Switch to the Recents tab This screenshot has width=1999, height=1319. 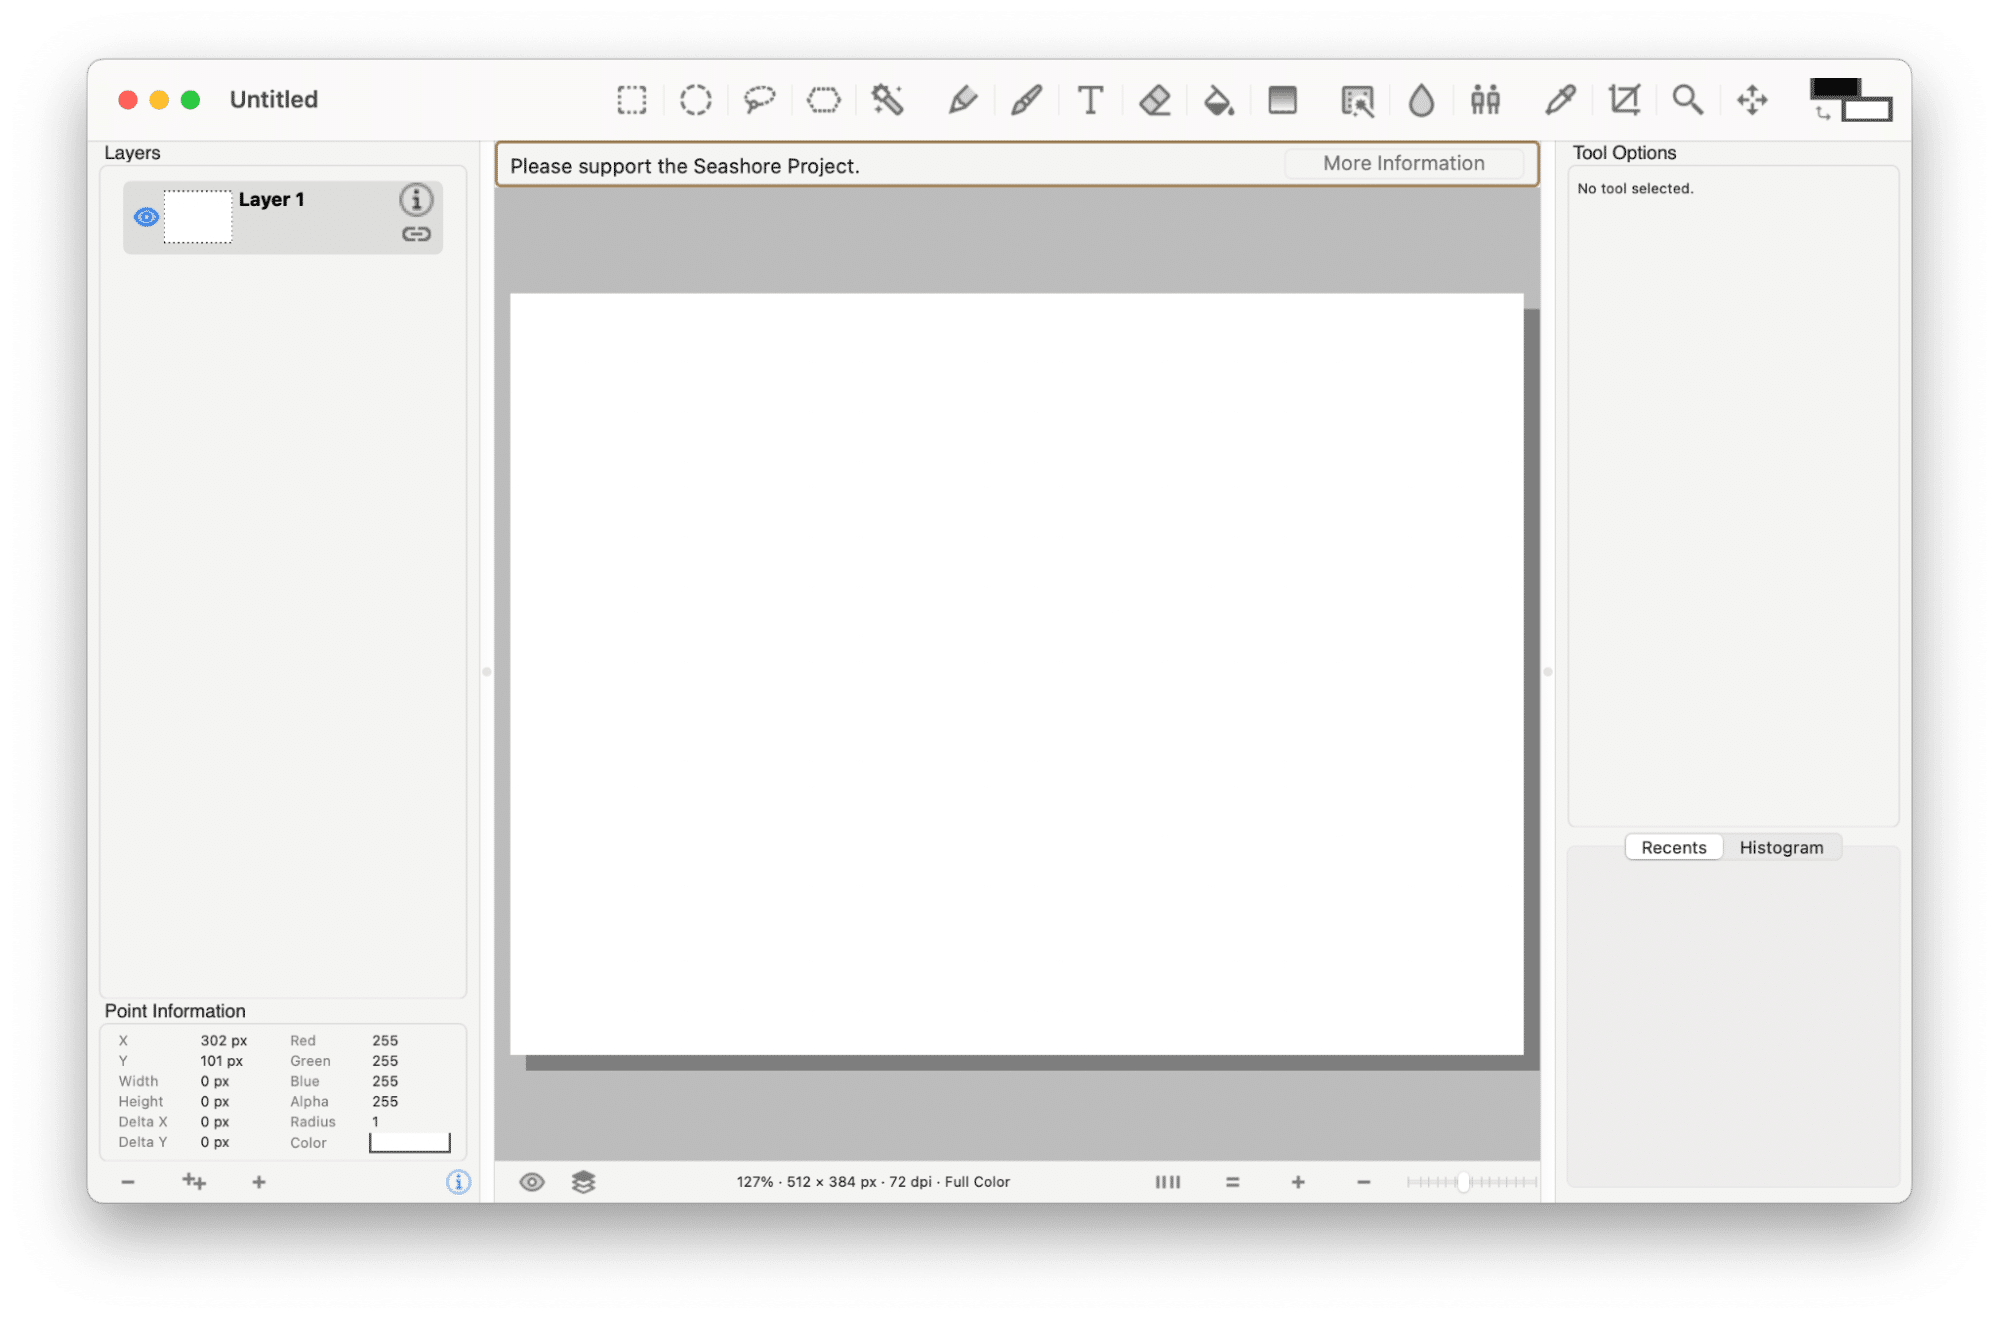(1673, 847)
